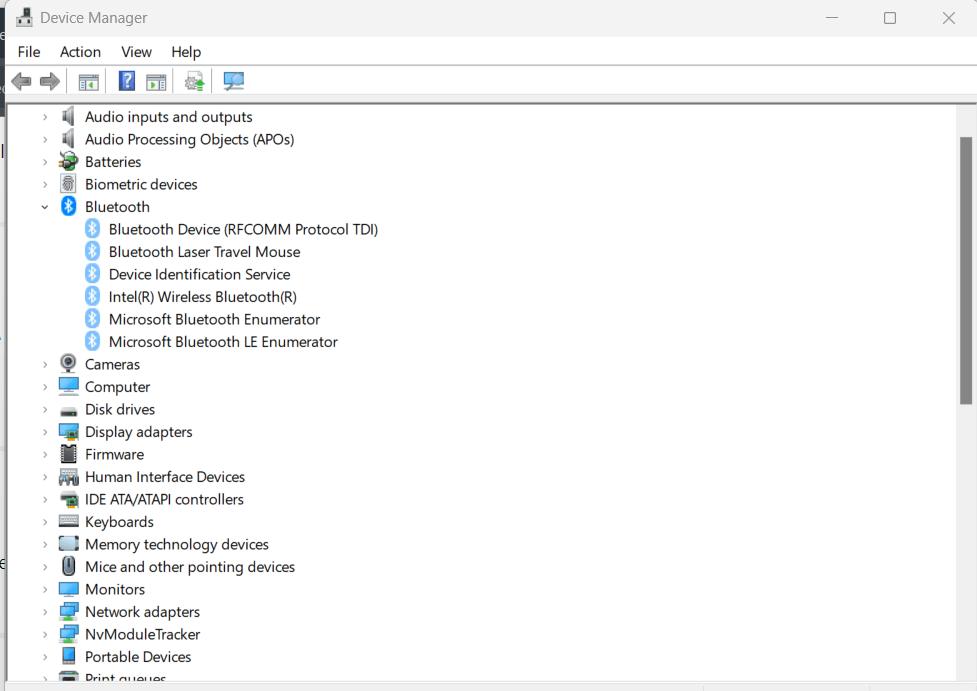Click the Memory technology devices icon
977x691 pixels.
coord(69,543)
